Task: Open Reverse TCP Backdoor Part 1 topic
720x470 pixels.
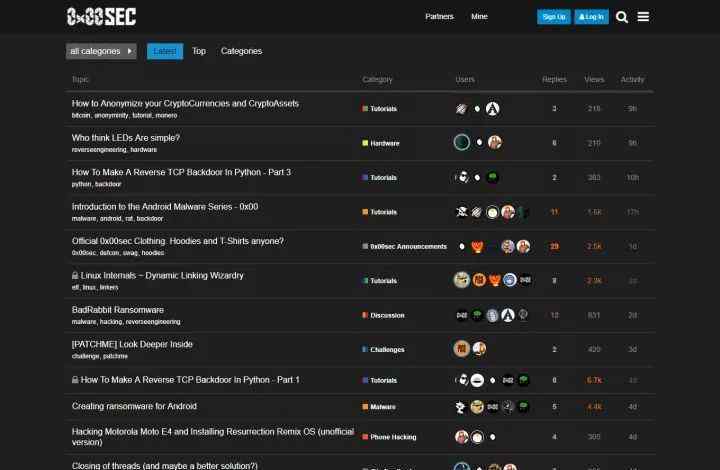Action: 190,380
